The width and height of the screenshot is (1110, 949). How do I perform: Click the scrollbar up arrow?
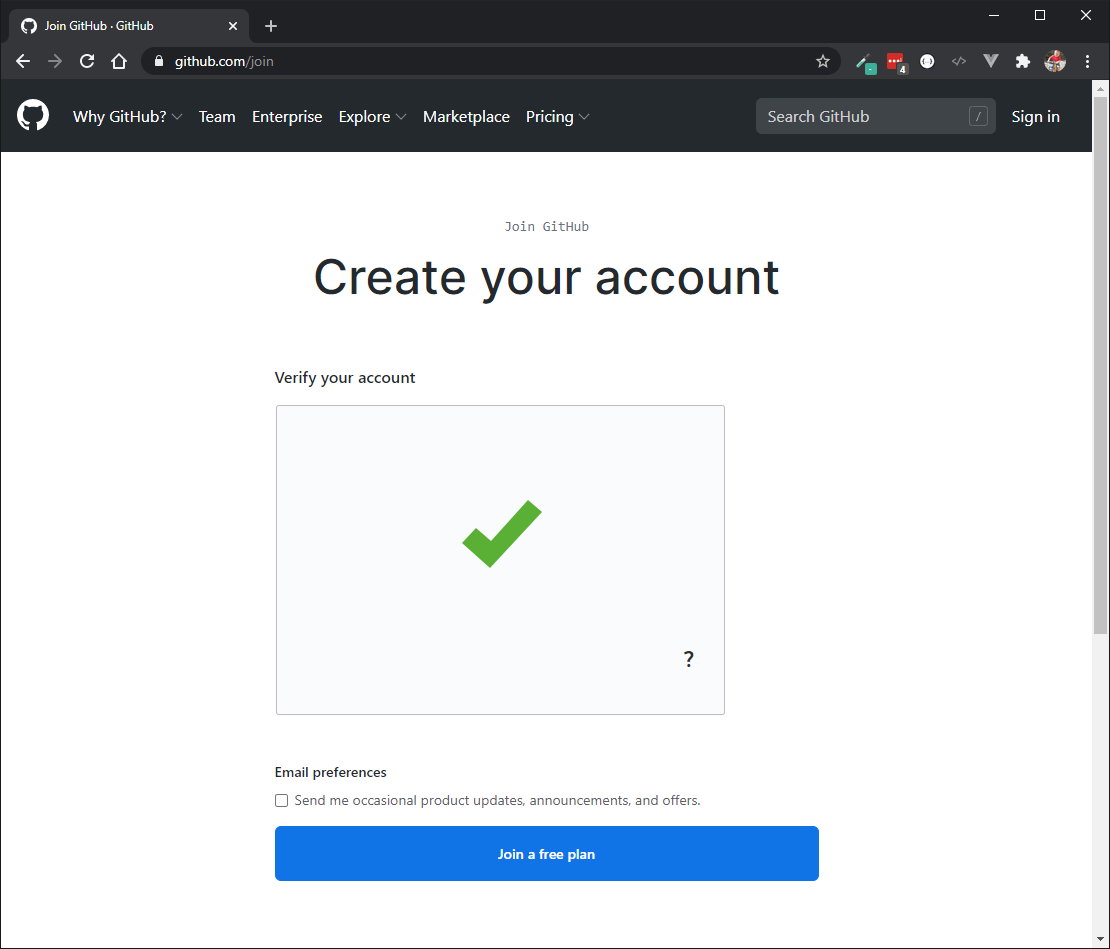pos(1100,89)
